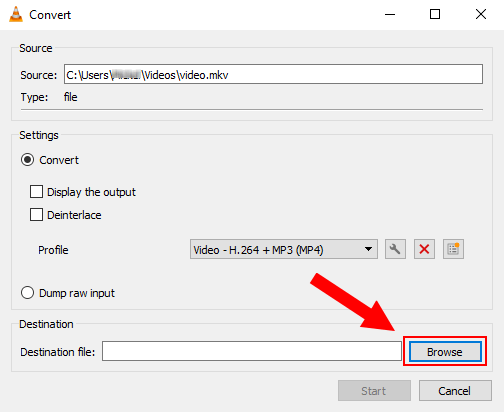The height and width of the screenshot is (412, 504).
Task: Close the Convert dialog window
Action: (481, 15)
